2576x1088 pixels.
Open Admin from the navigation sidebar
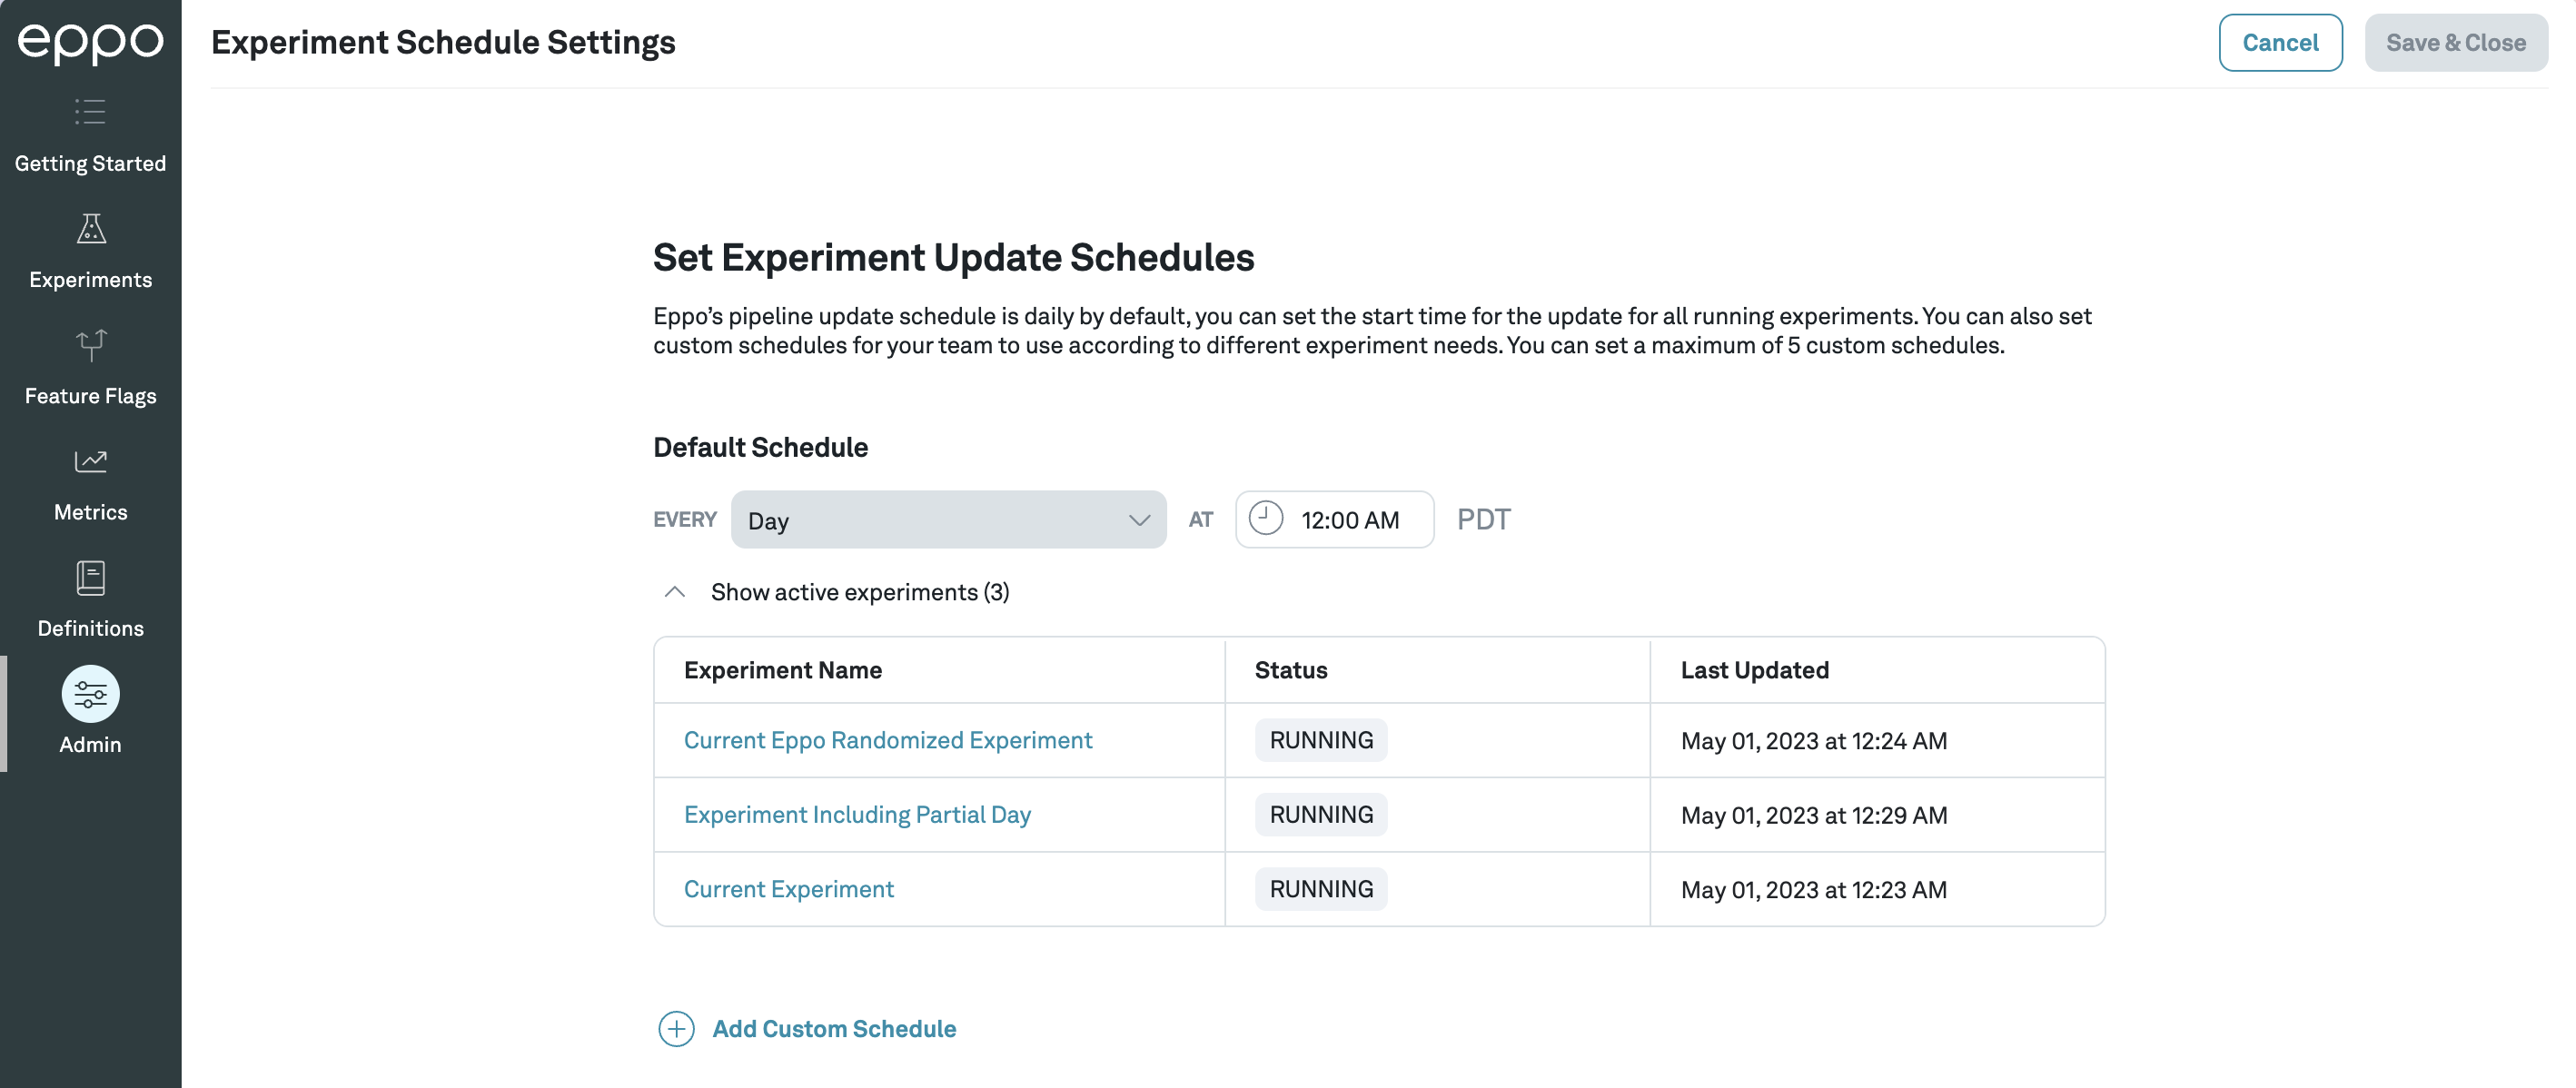tap(90, 744)
